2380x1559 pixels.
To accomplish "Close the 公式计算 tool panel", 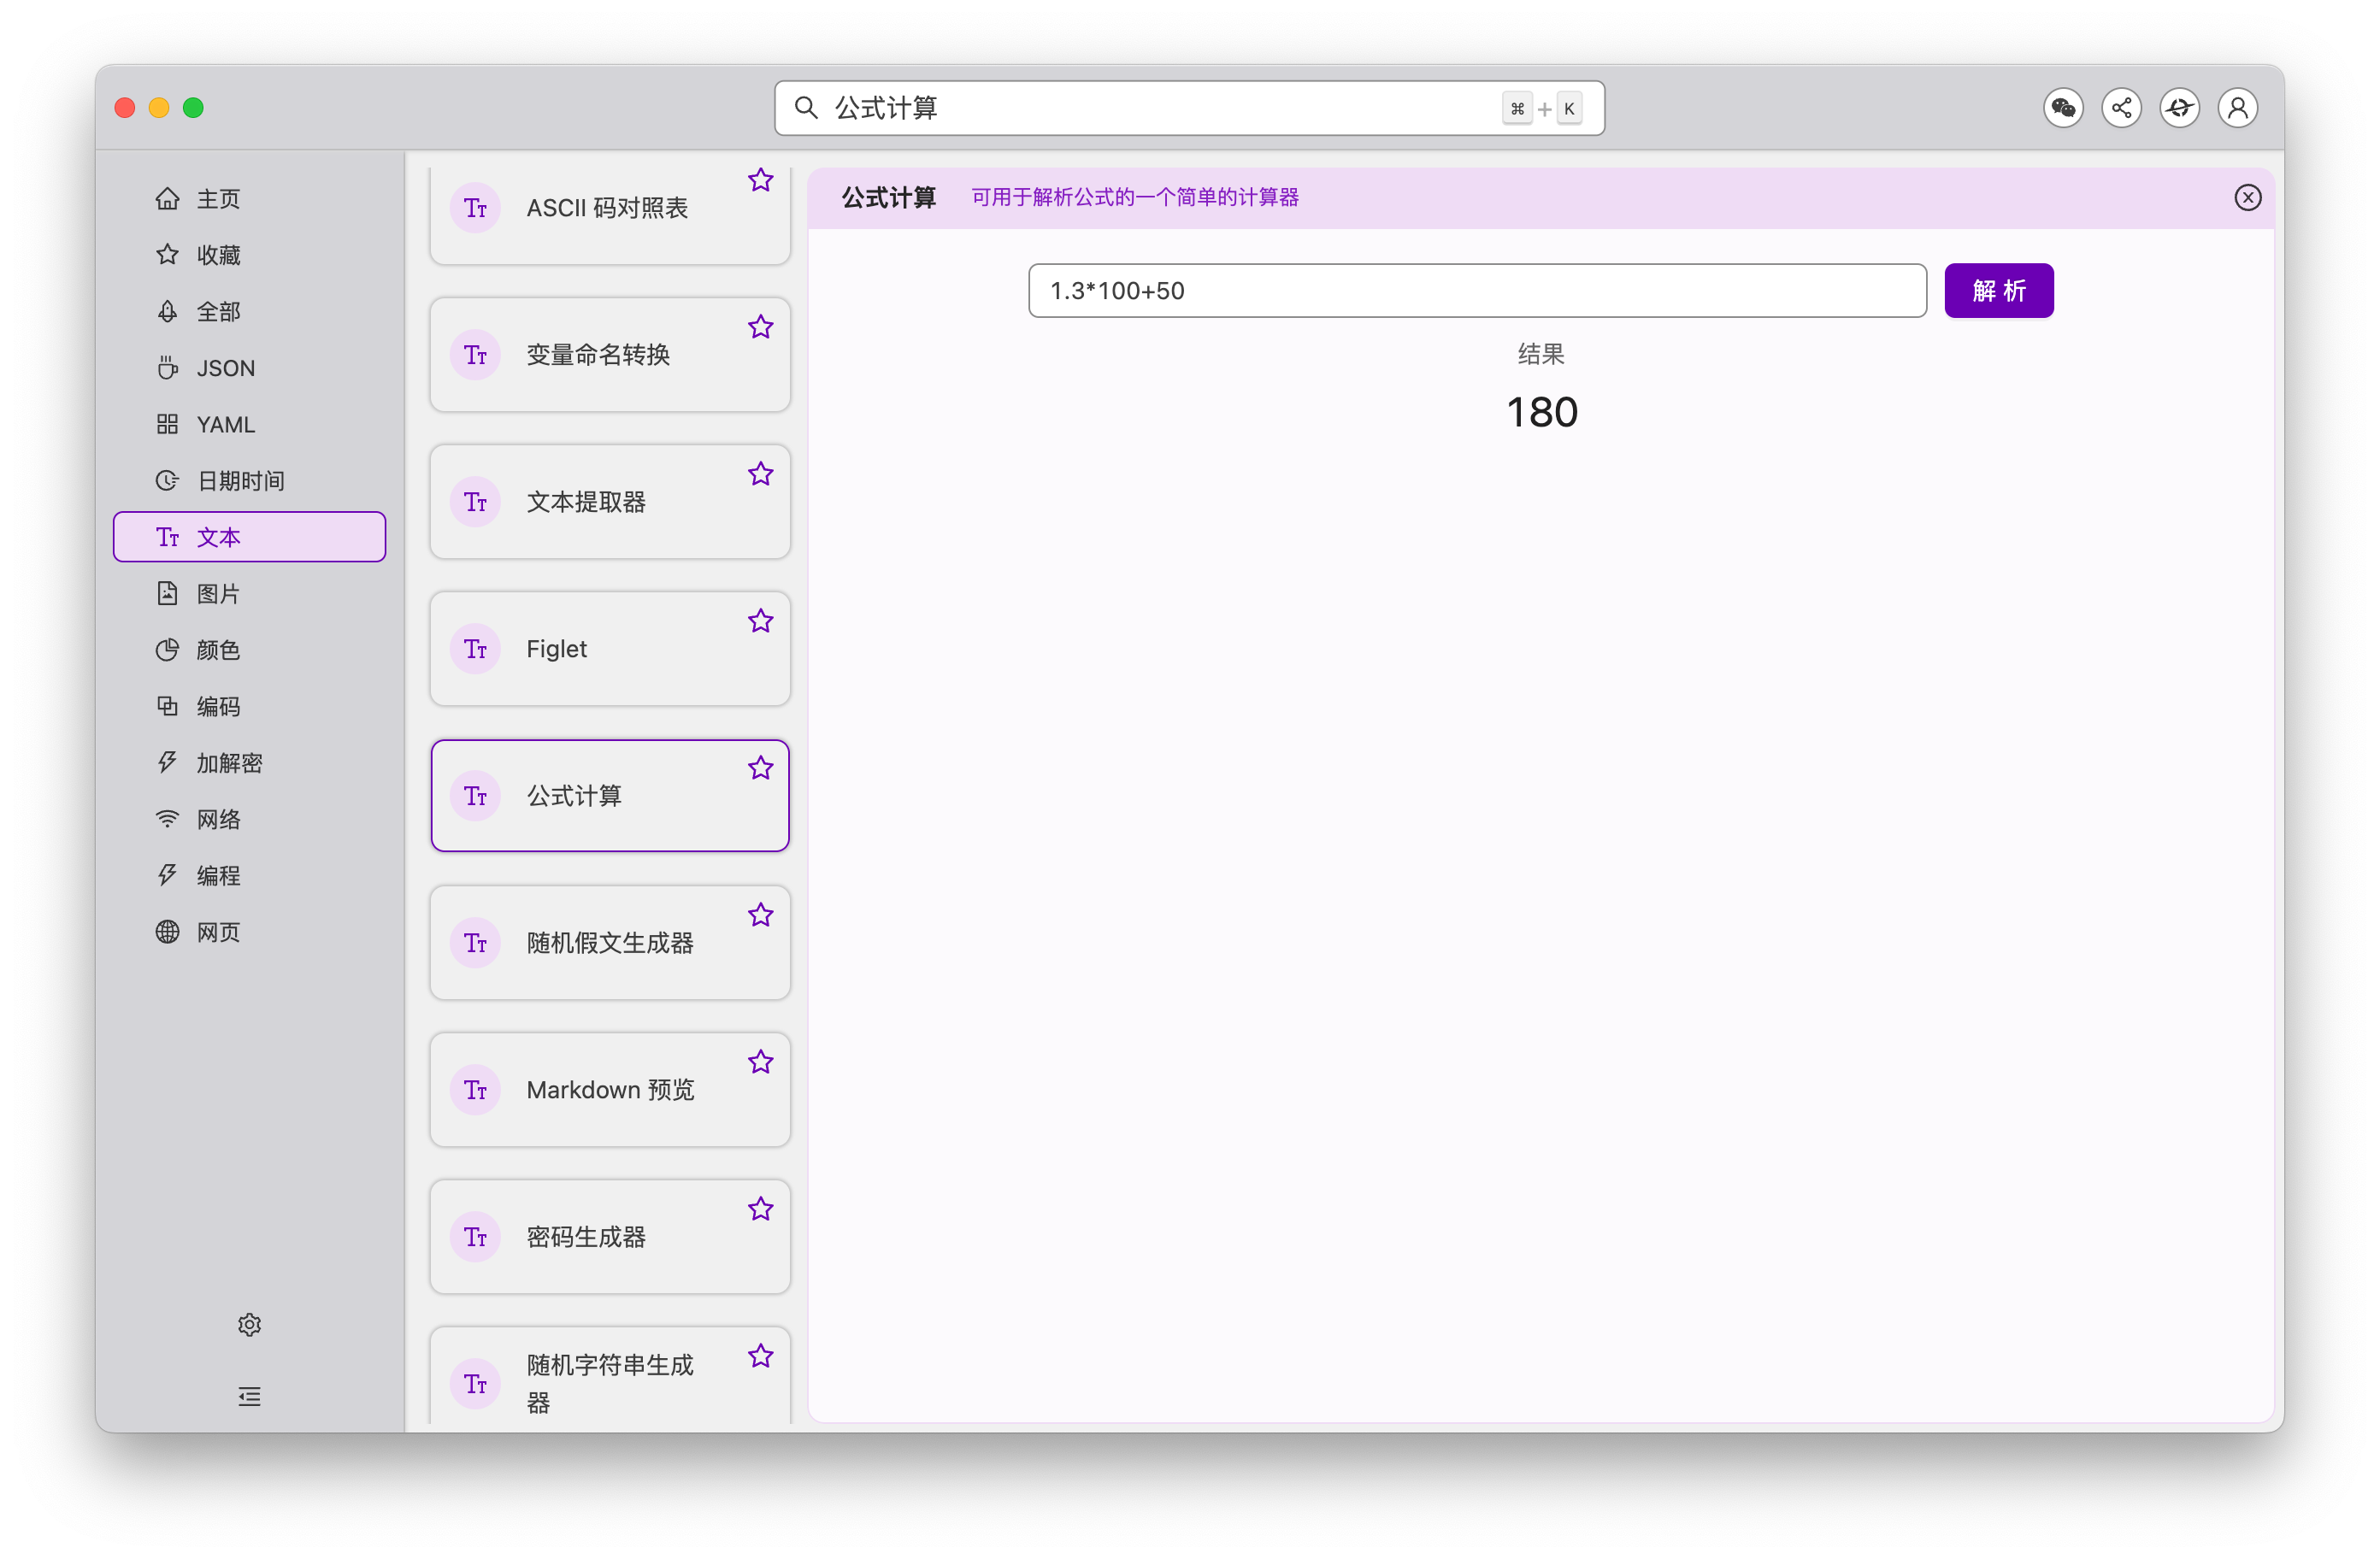I will [2247, 198].
